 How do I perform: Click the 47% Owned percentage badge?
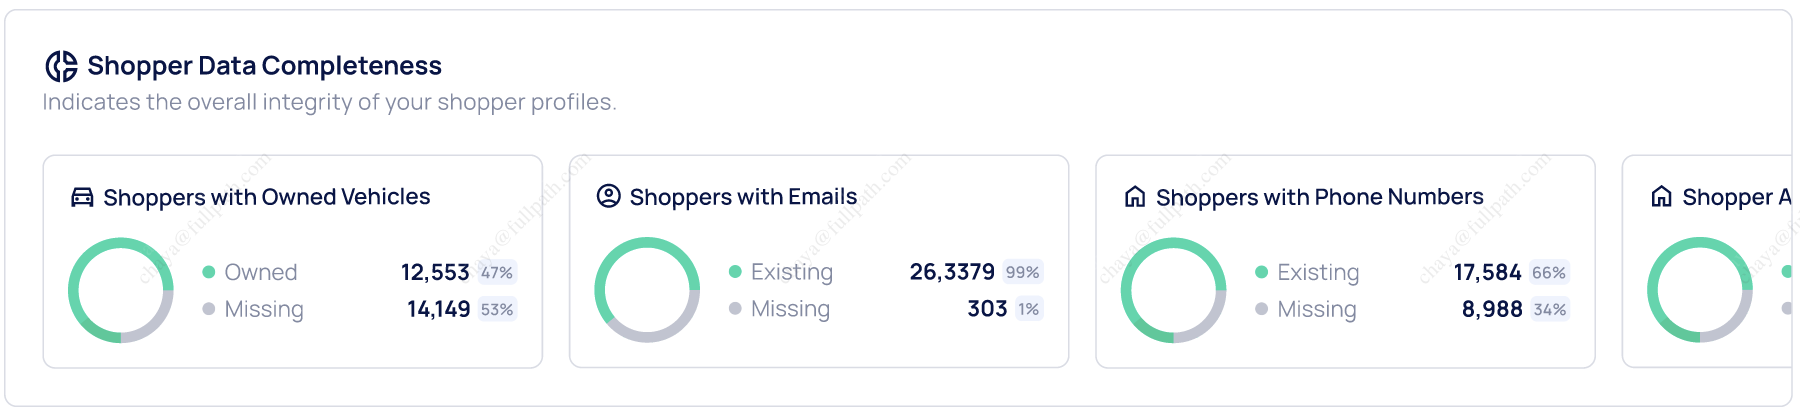(497, 272)
